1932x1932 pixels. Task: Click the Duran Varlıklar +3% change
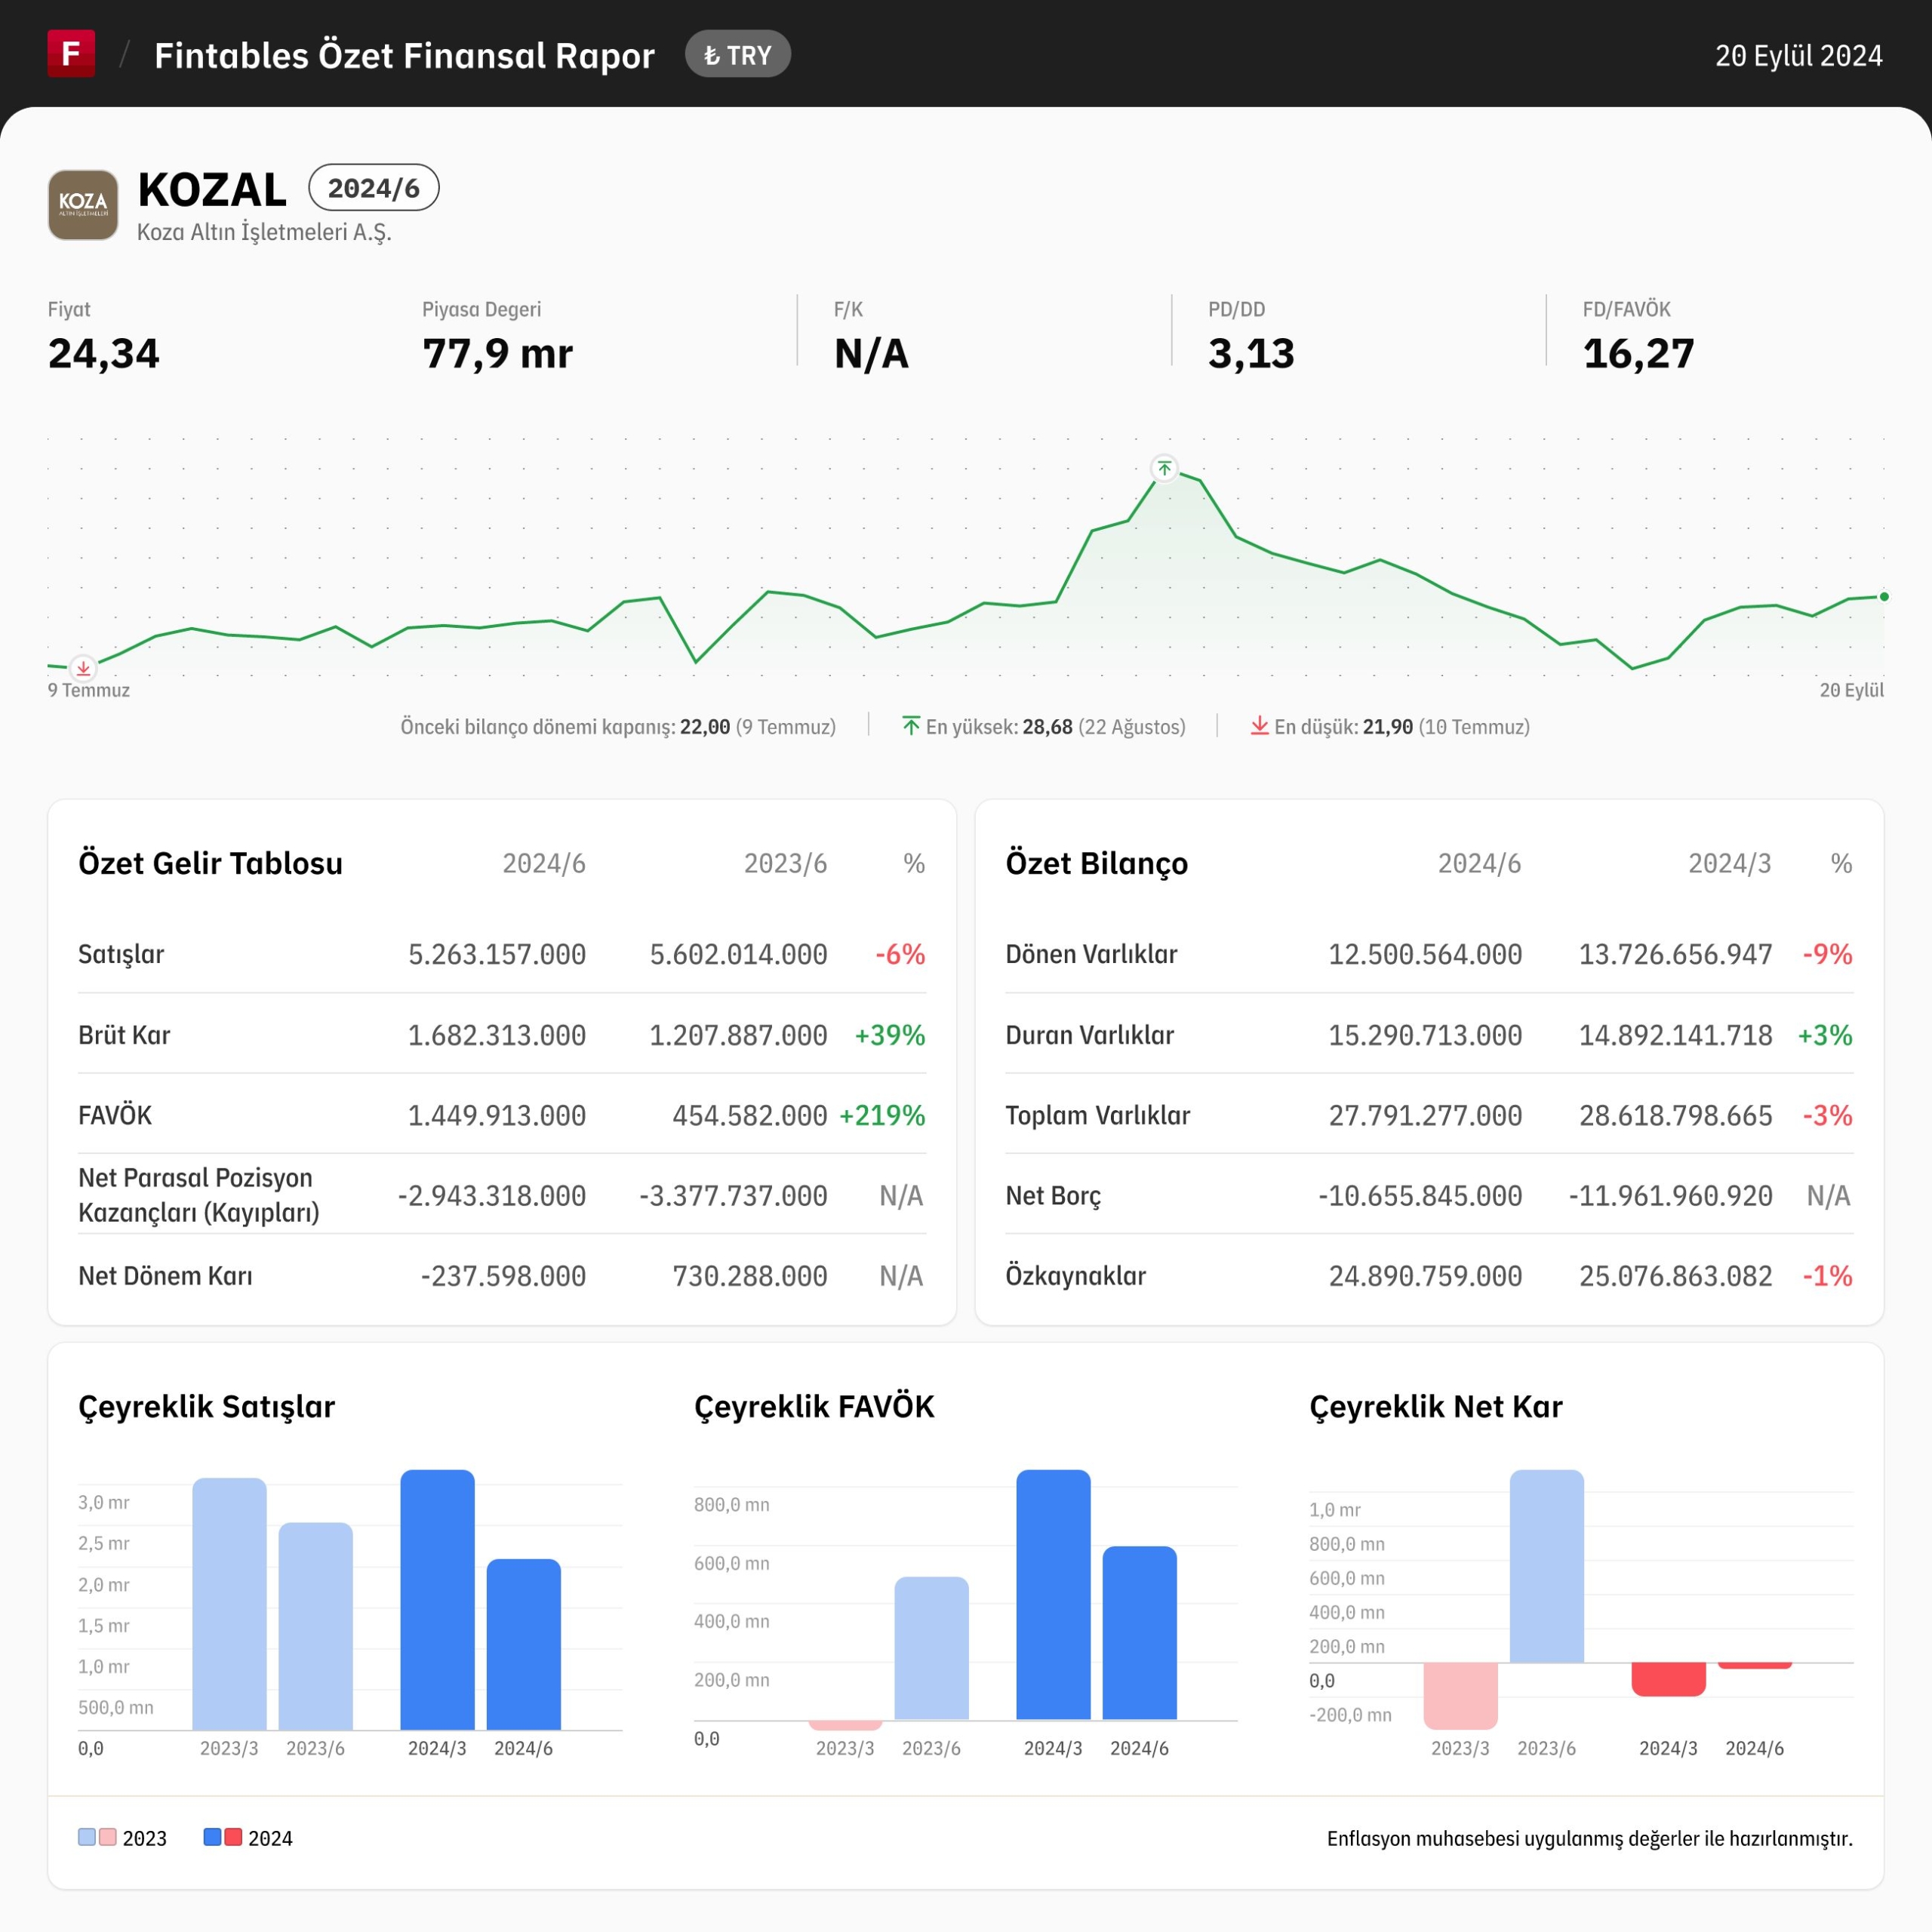click(x=1825, y=1035)
